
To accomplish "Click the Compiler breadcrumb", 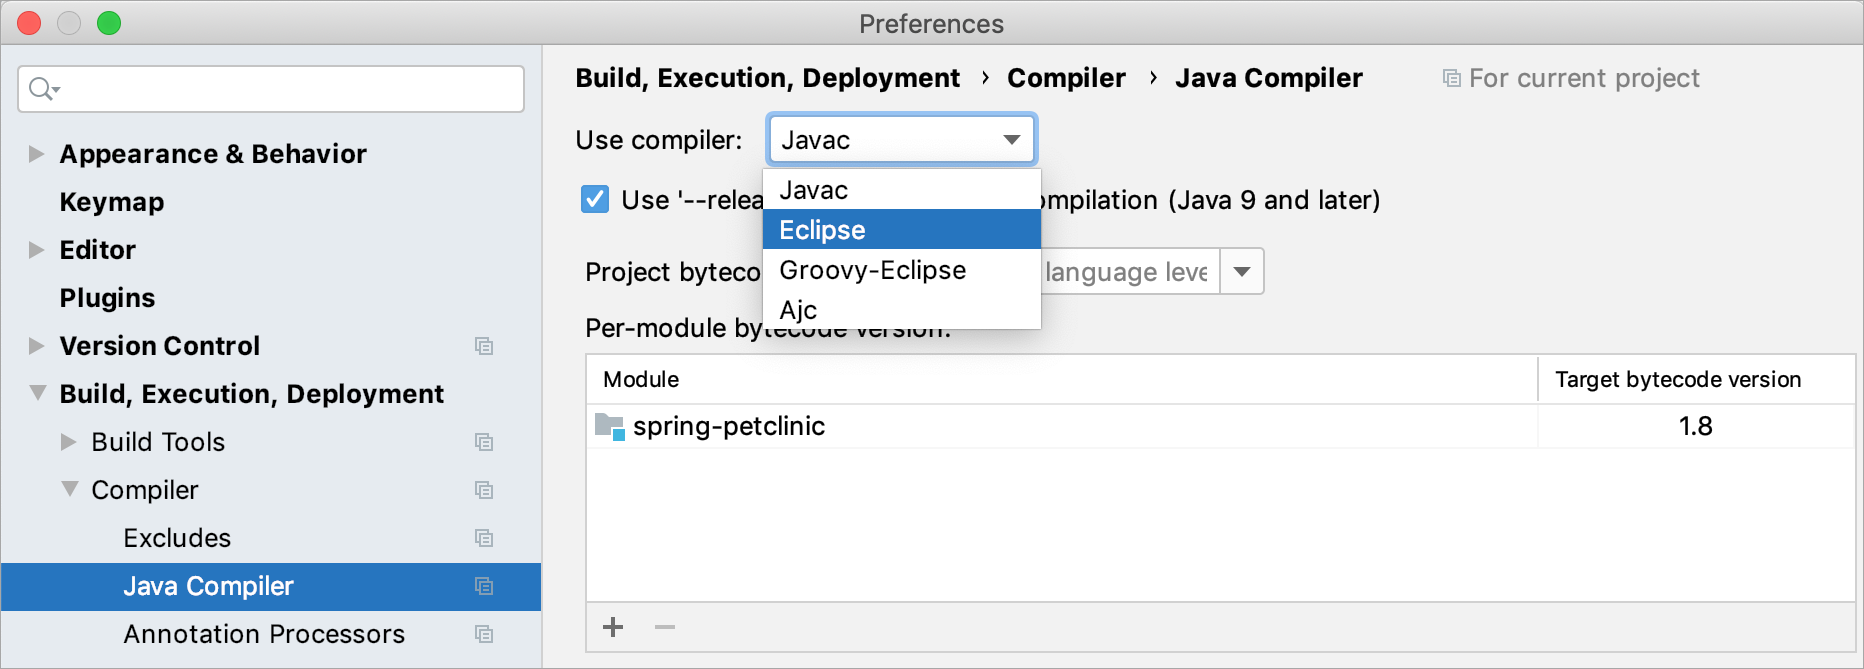I will (1066, 78).
